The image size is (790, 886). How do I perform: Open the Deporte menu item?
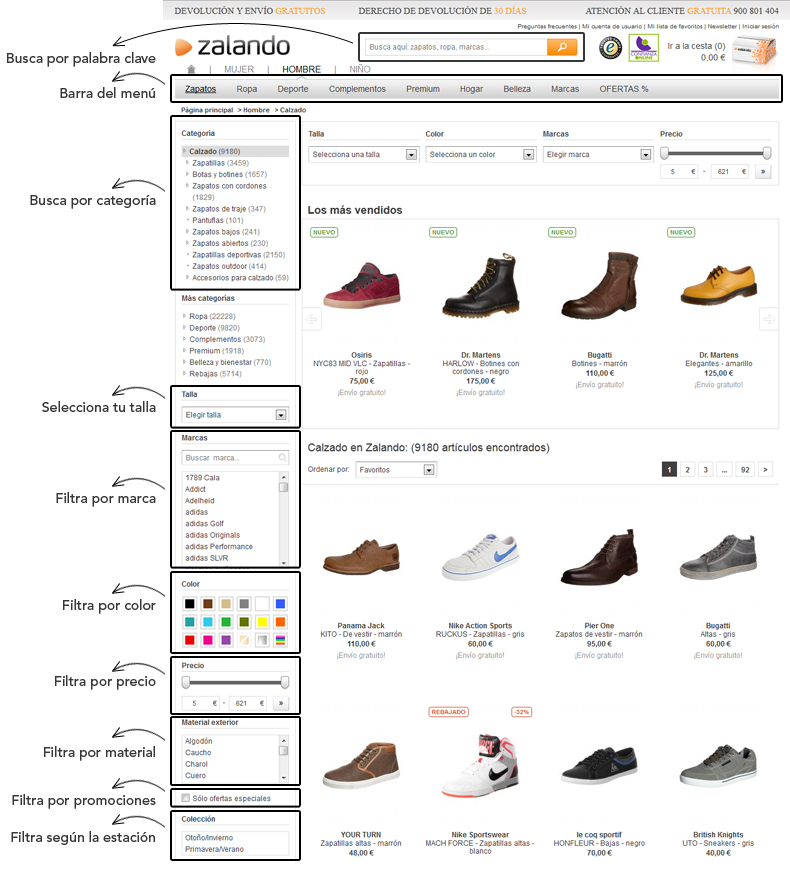[x=293, y=89]
